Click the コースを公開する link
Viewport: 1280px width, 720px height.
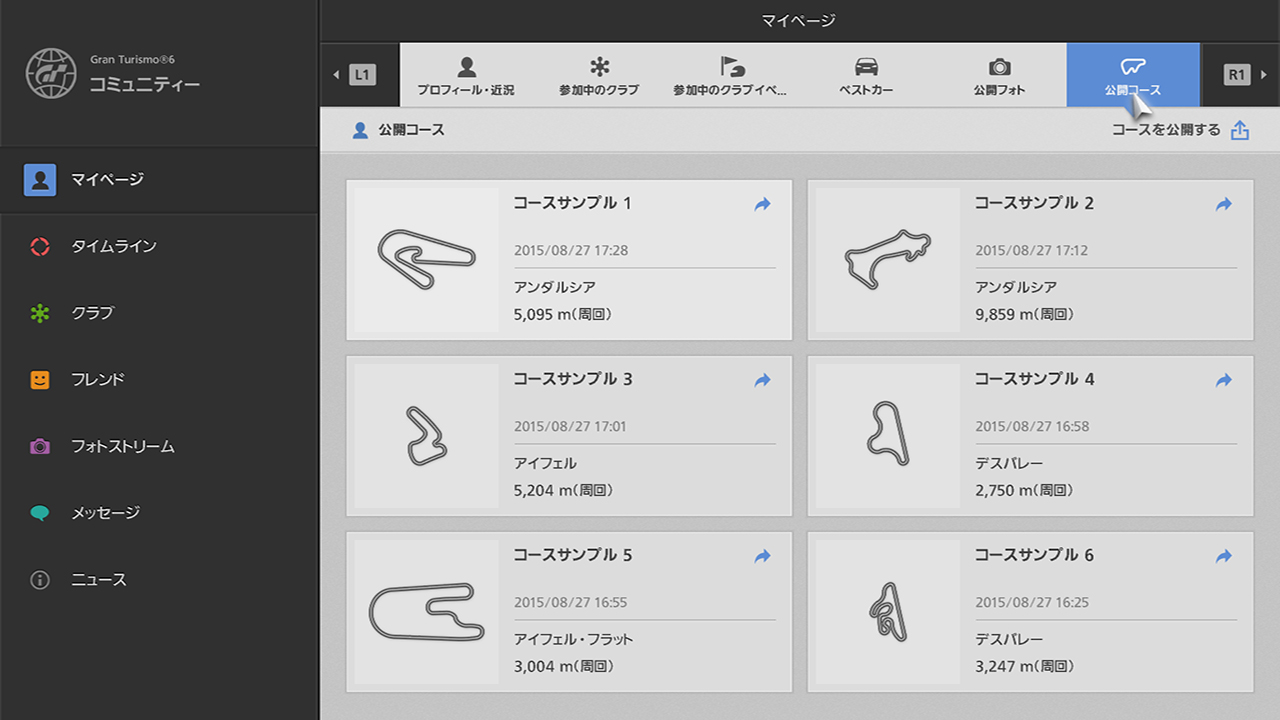[x=1166, y=130]
